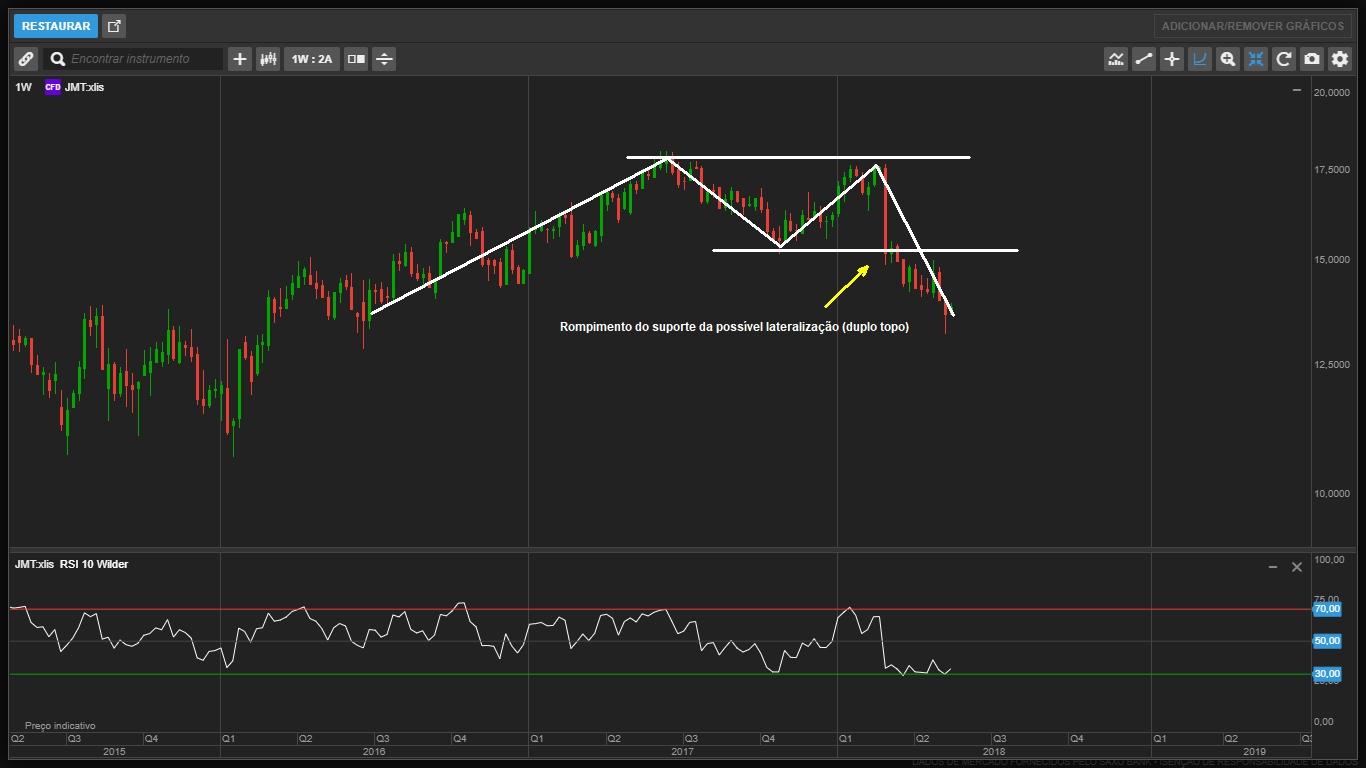Toggle the auto-fit compress arrows button
The width and height of the screenshot is (1366, 768).
click(x=1256, y=59)
